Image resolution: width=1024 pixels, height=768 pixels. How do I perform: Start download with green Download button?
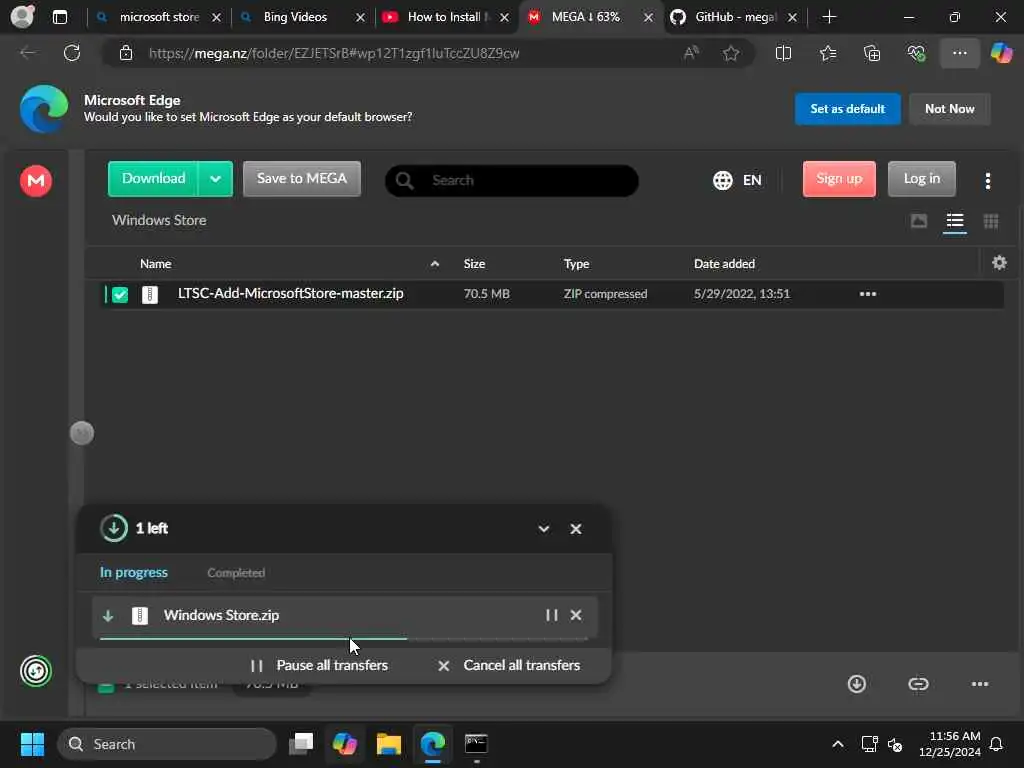[153, 178]
